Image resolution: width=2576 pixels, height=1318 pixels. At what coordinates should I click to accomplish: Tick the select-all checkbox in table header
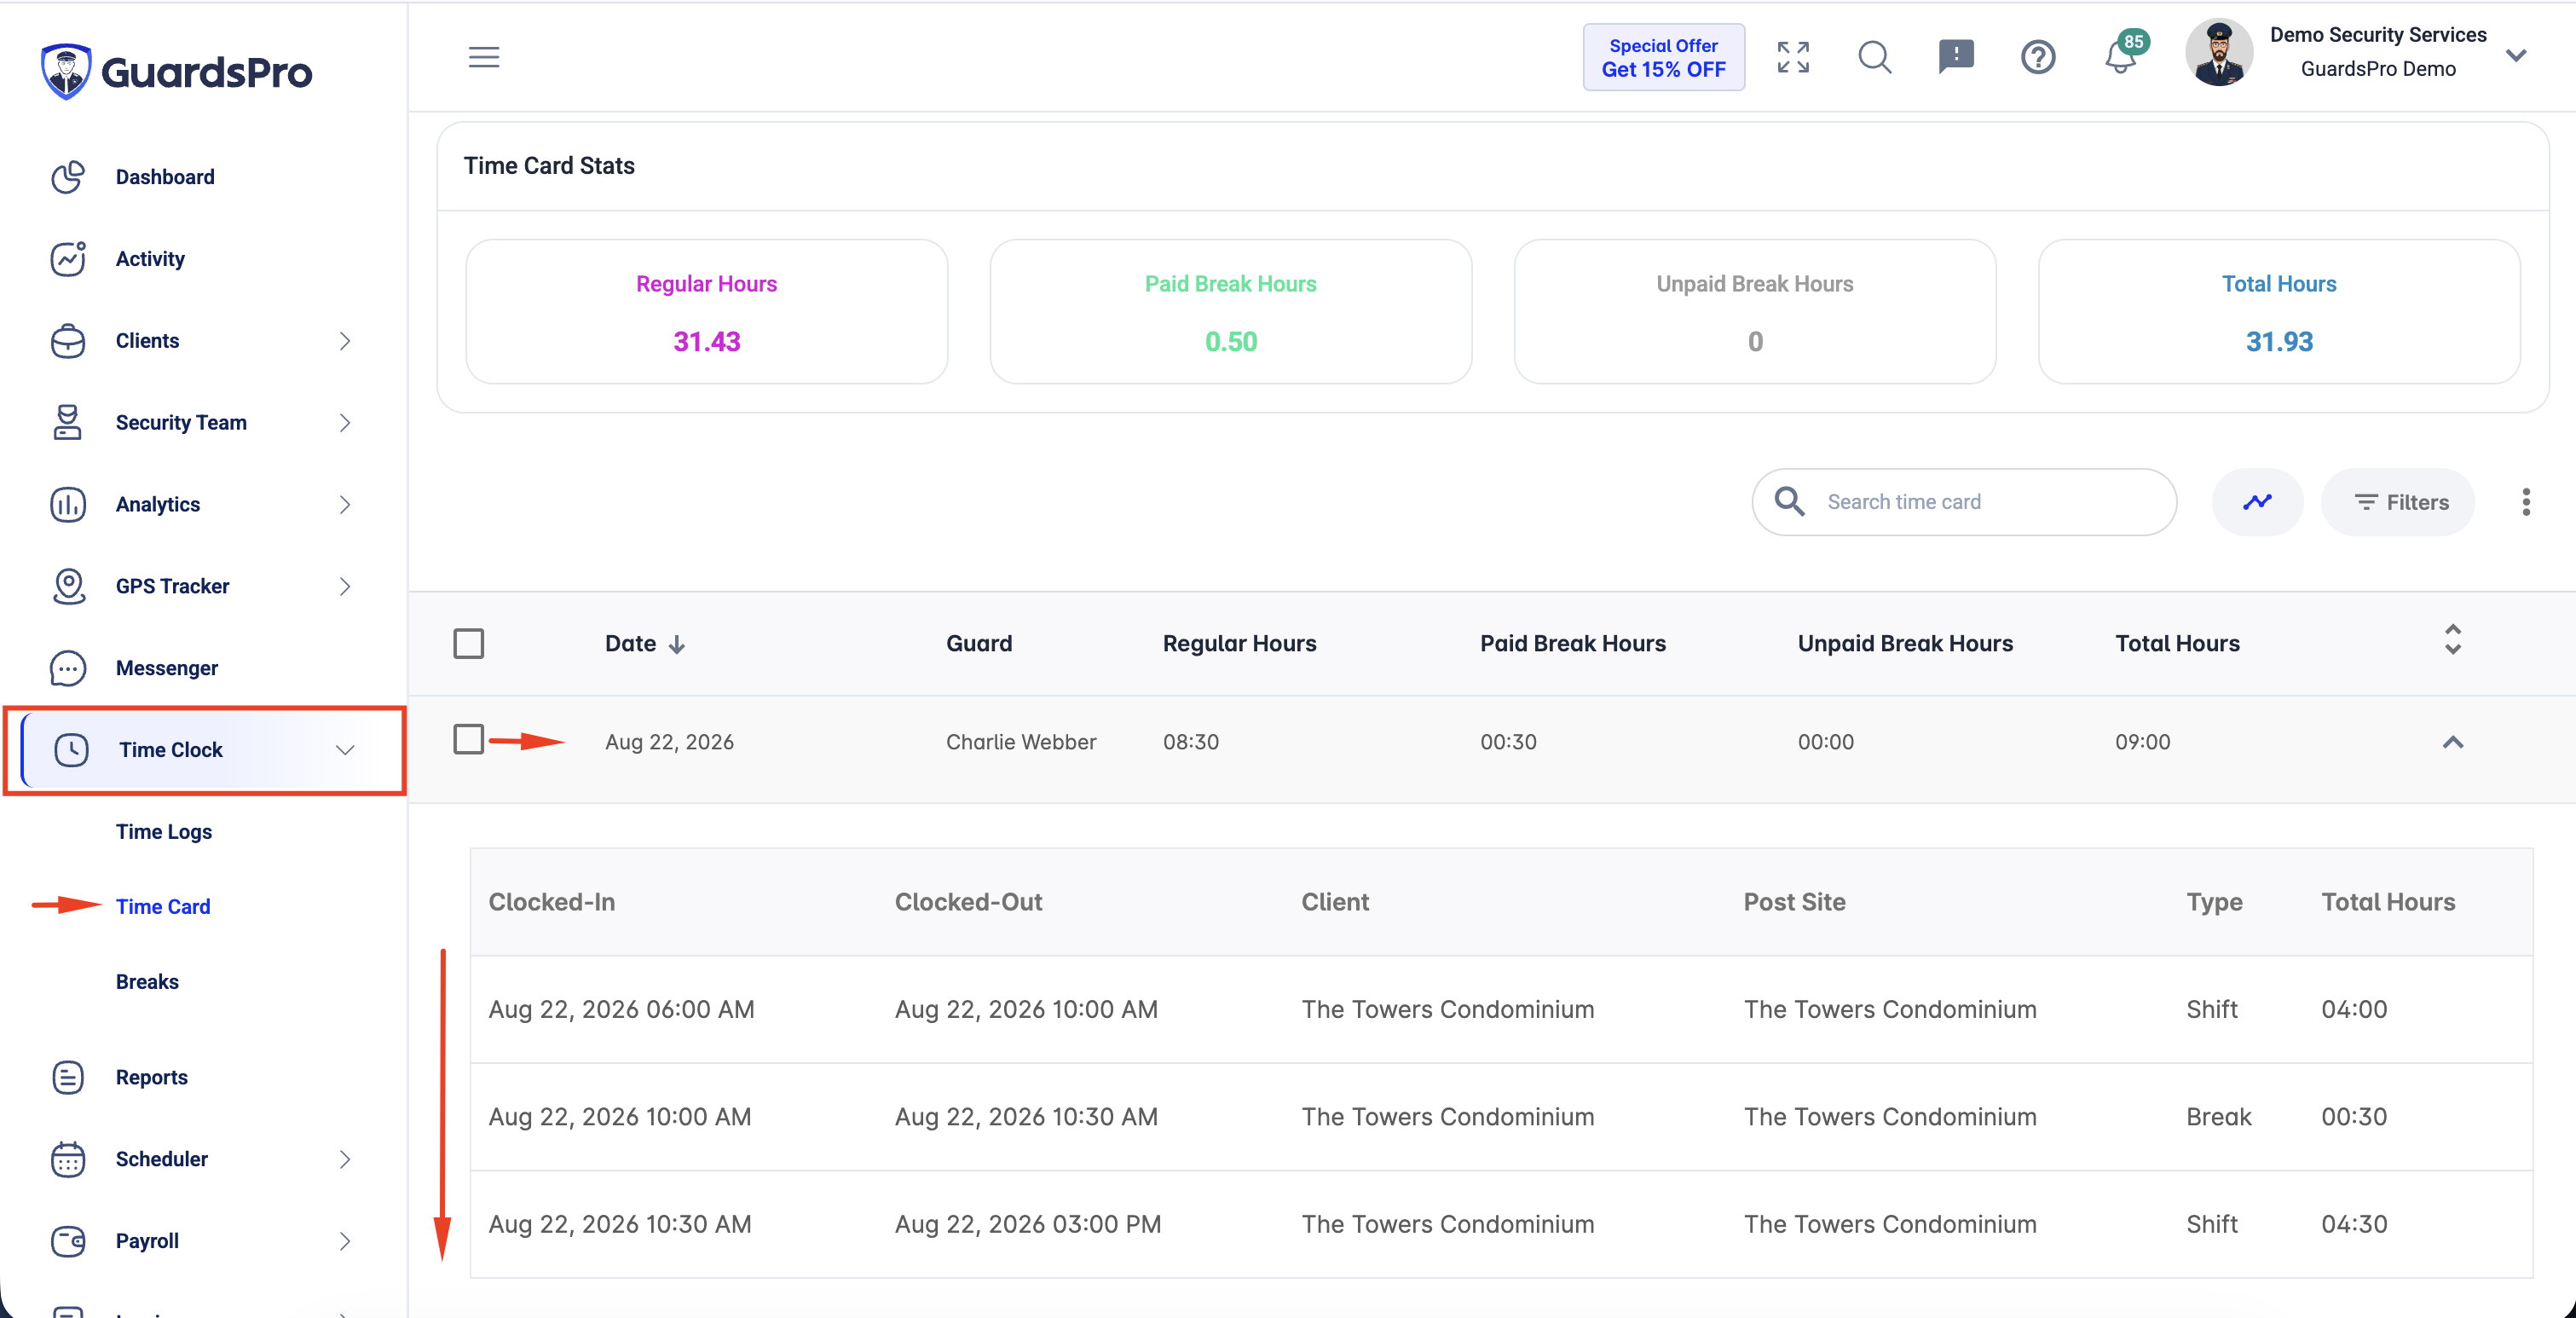[x=468, y=643]
